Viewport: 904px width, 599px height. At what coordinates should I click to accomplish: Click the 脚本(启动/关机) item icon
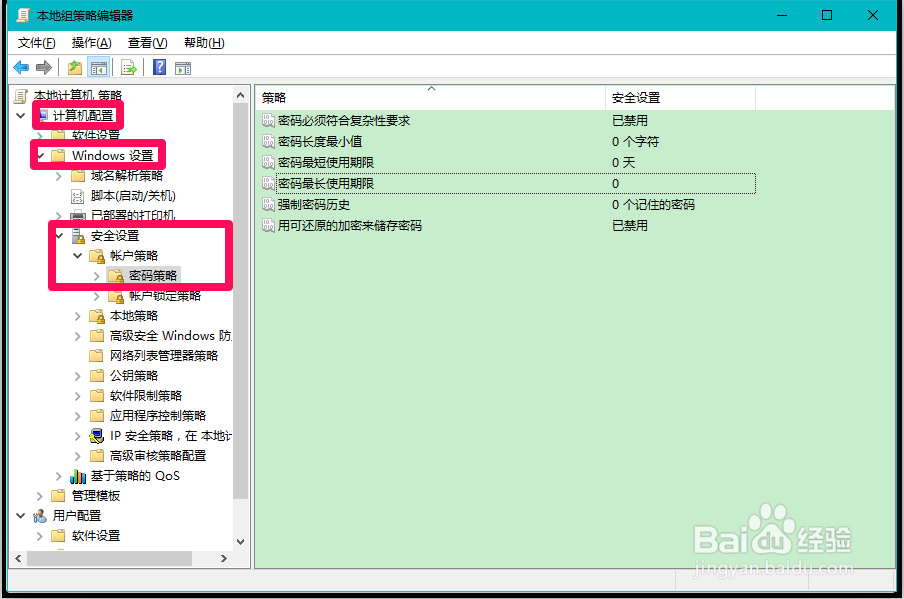tap(79, 195)
